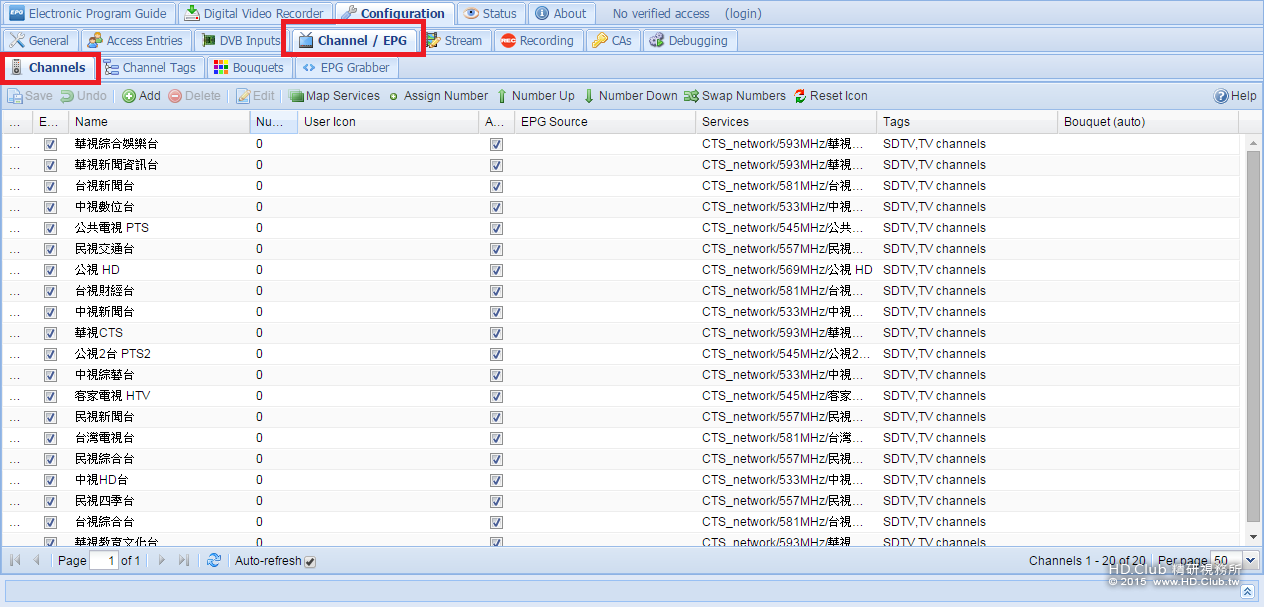The image size is (1264, 607).
Task: Toggle the Auto-refresh checkbox
Action: tap(310, 562)
